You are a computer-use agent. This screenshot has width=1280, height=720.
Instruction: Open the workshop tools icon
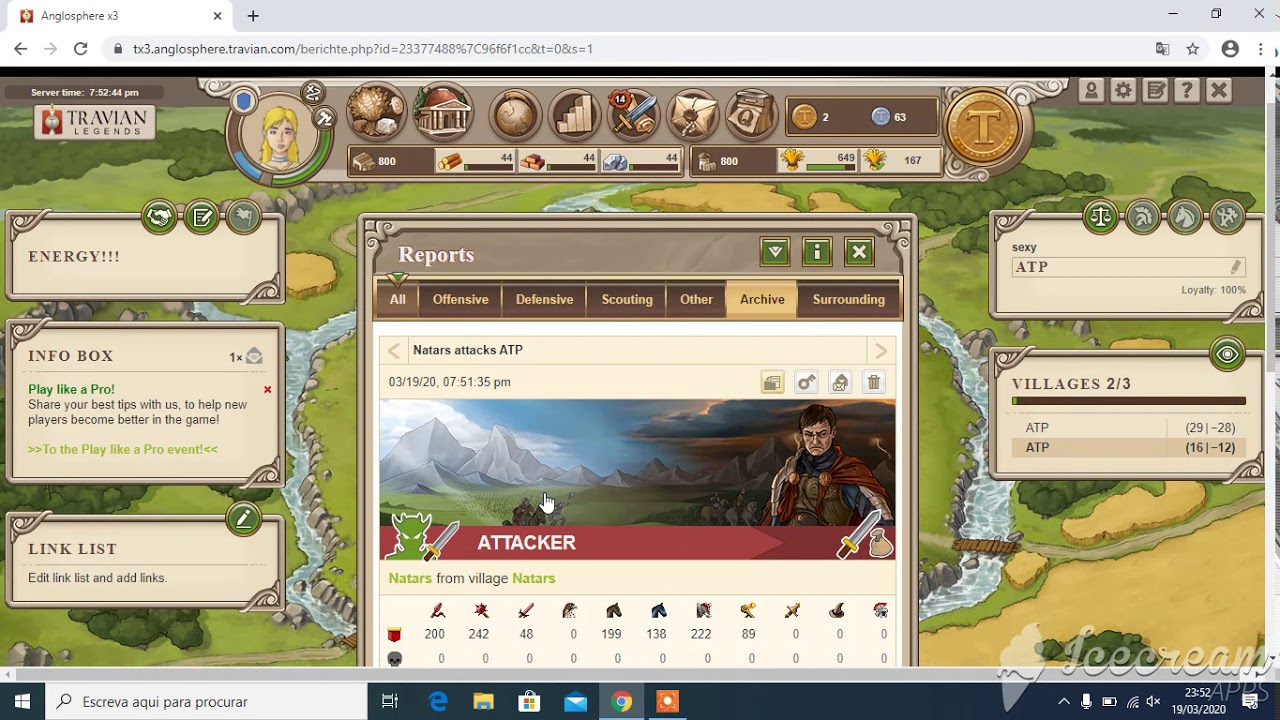pos(1227,216)
